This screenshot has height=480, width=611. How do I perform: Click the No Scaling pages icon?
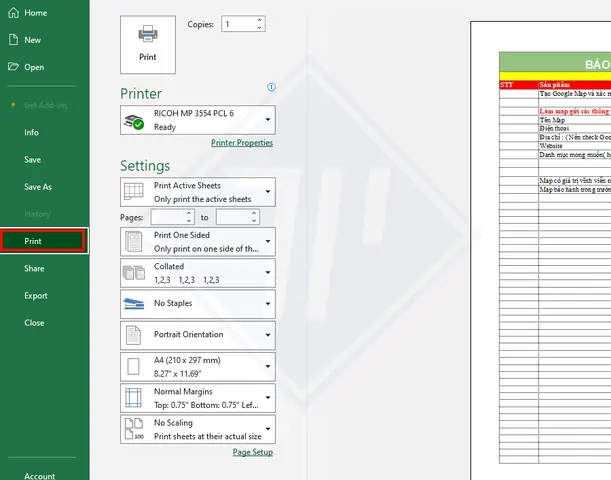(x=134, y=429)
